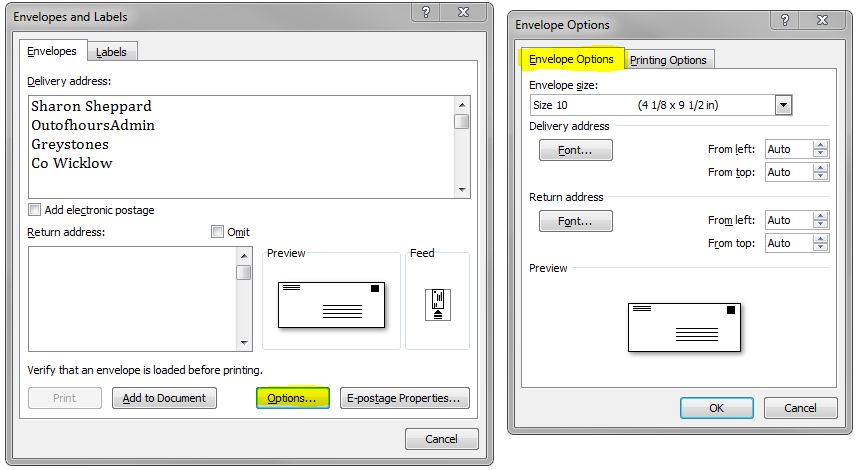Click Return address From left Auto field
This screenshot has width=859, height=470.
[x=789, y=220]
